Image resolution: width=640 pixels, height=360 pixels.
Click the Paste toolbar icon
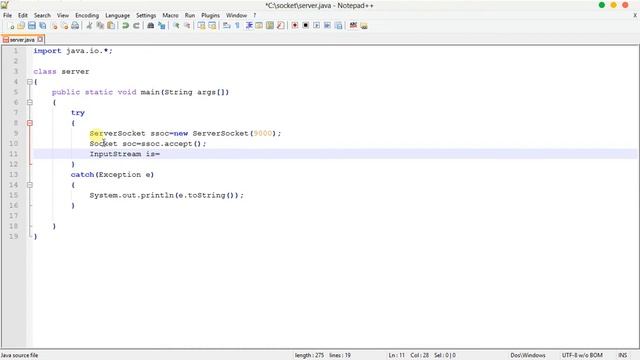111,26
